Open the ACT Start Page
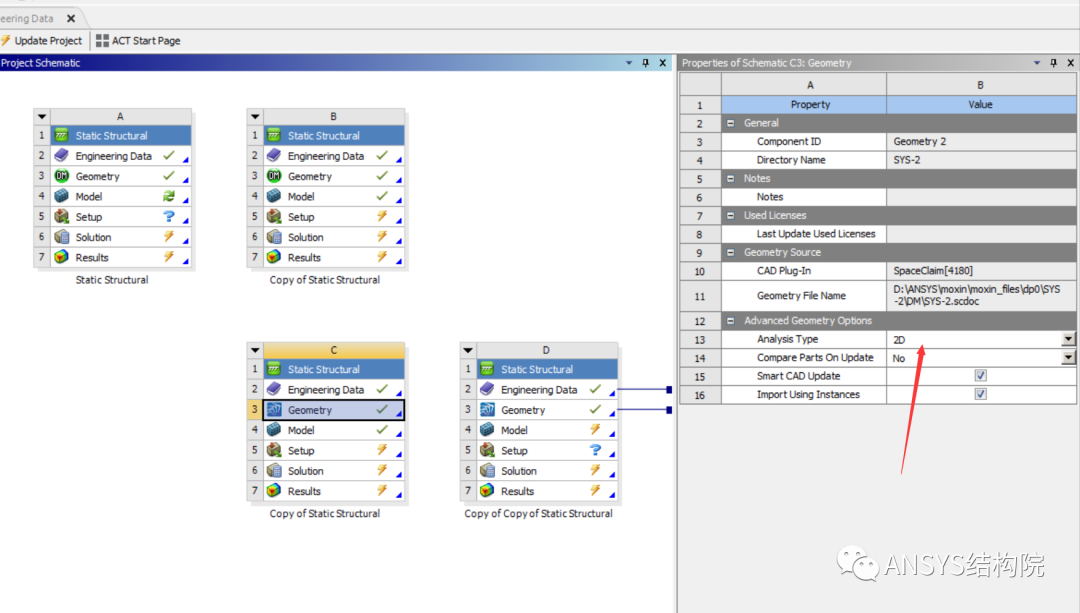 point(138,41)
